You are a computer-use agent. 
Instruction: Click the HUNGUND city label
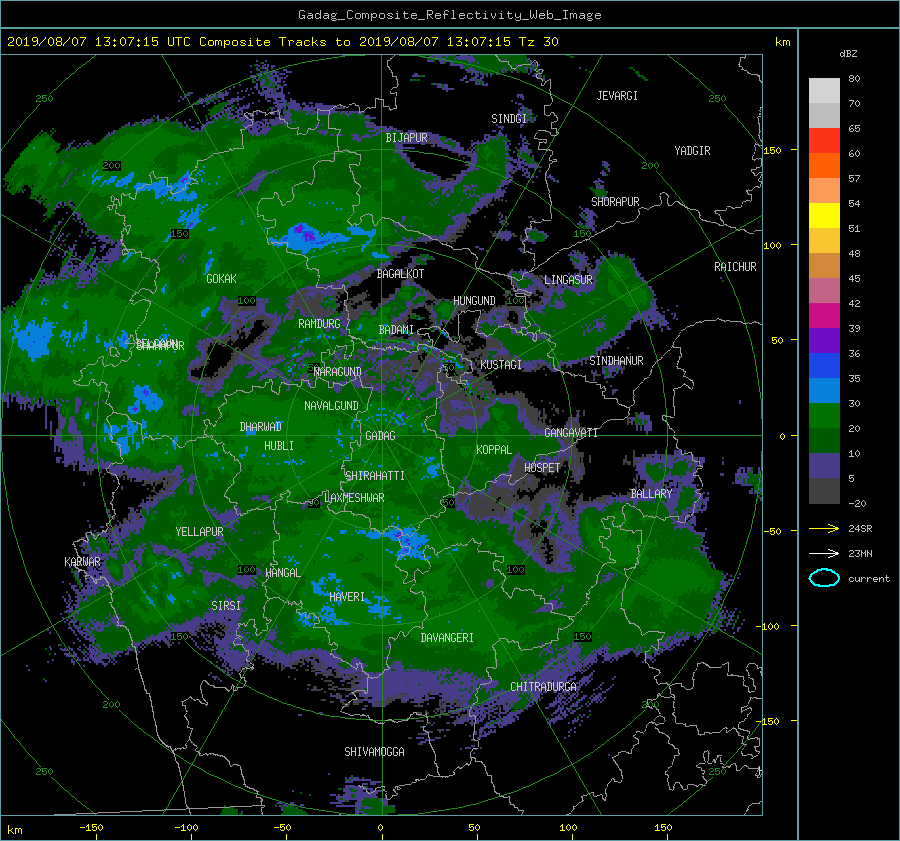474,301
